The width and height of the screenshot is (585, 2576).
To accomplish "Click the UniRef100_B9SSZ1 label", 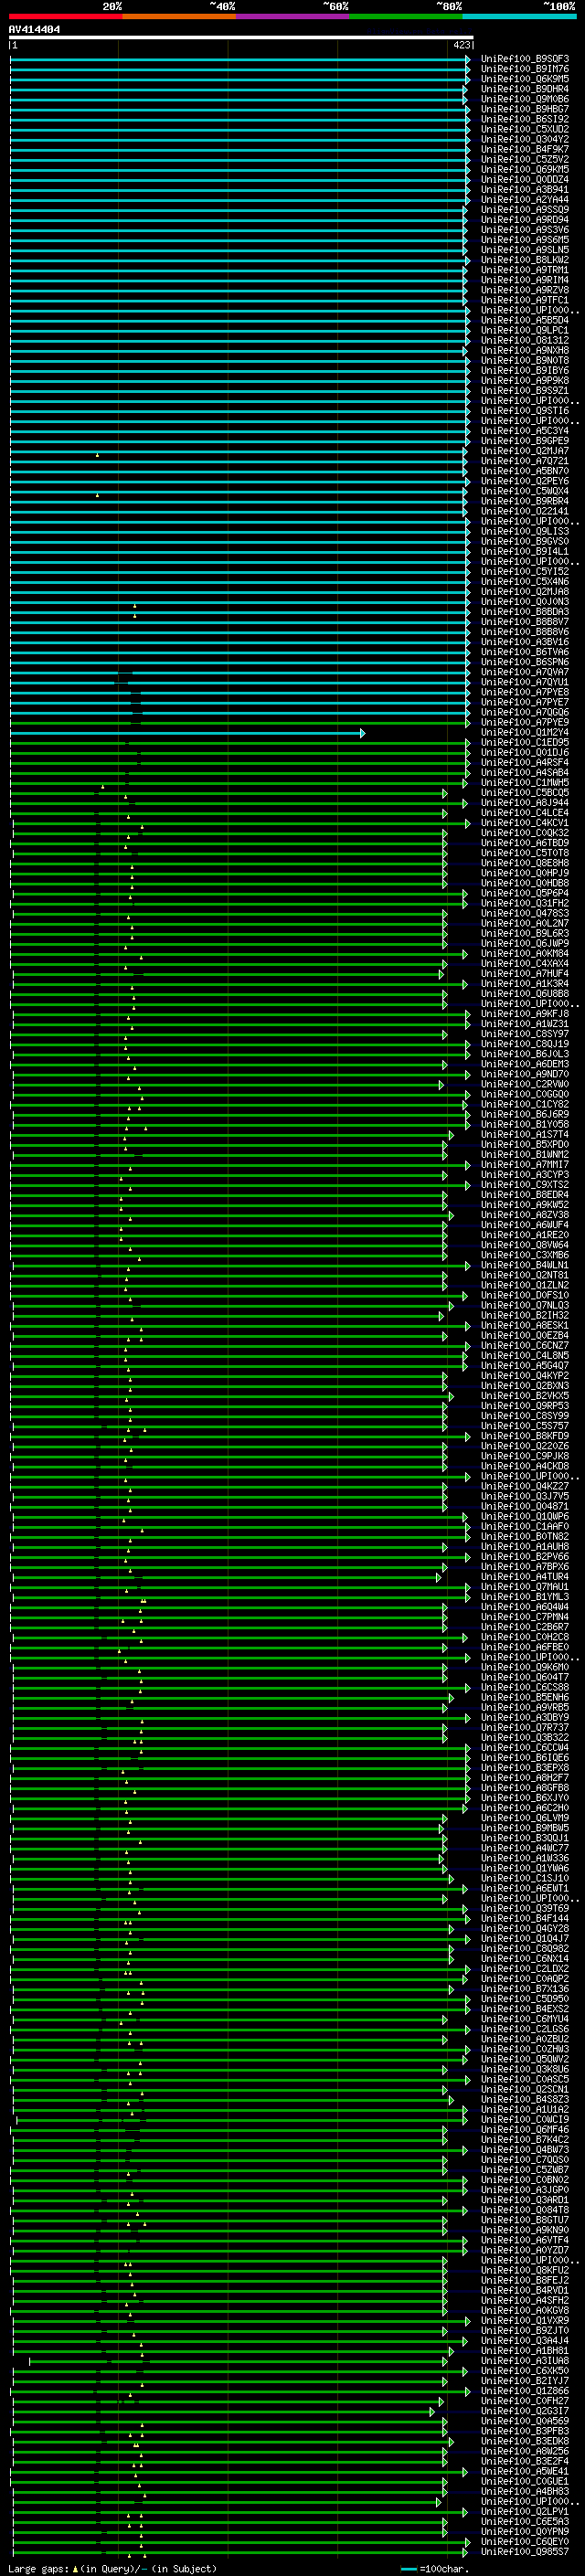I will pyautogui.click(x=525, y=391).
